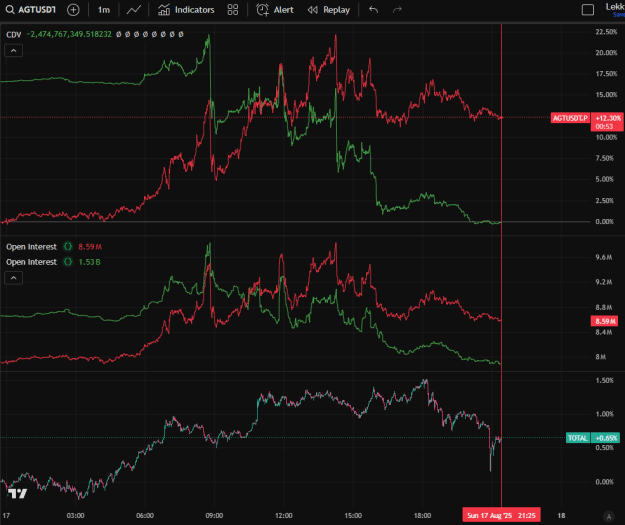
Task: Click the 1.50% axis label in bottom pane
Action: click(605, 380)
